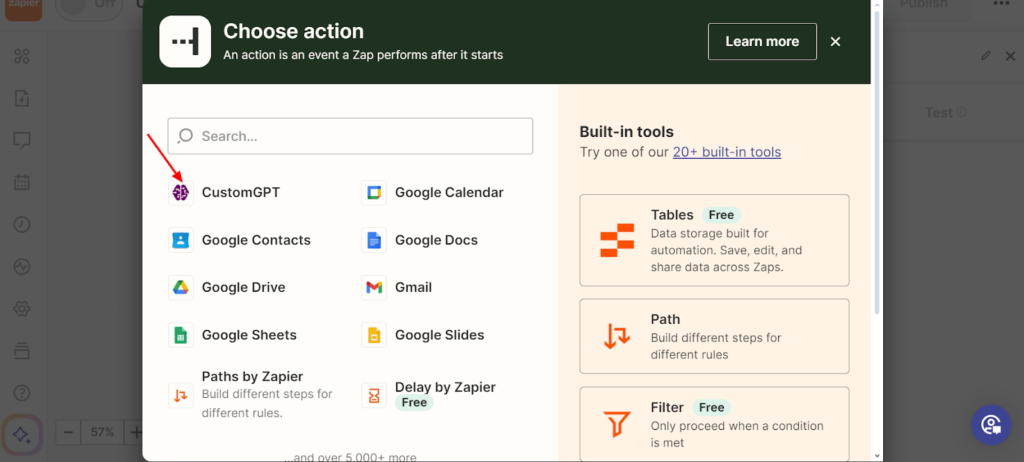The image size is (1024, 462).
Task: Click the 57% zoom level indicator
Action: (103, 432)
